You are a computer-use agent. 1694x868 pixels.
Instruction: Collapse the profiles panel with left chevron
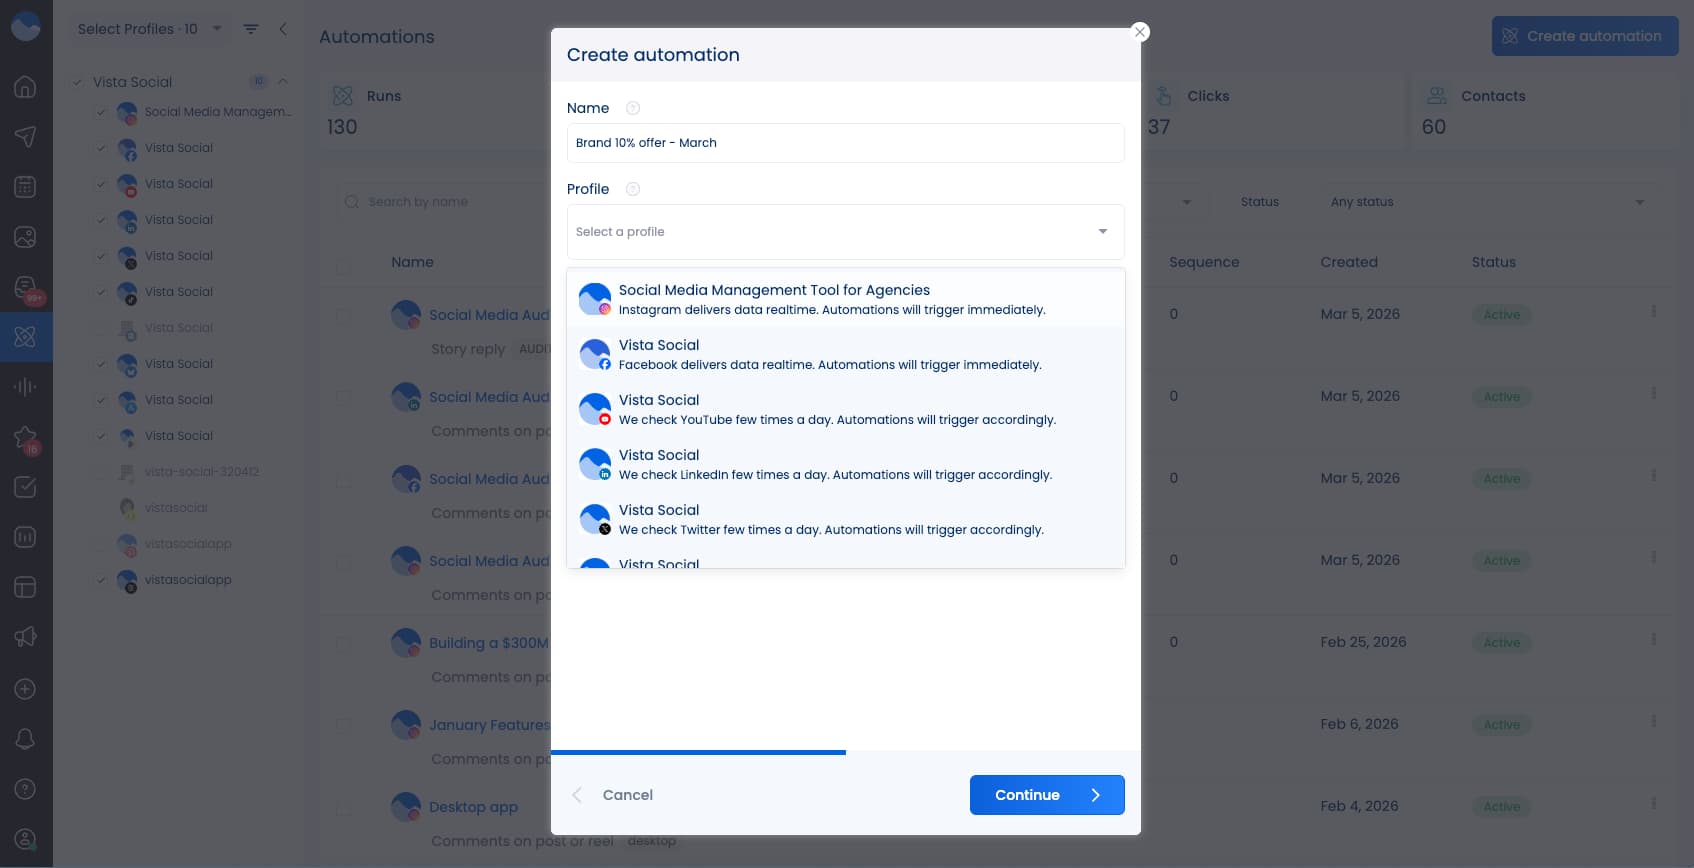coord(283,29)
